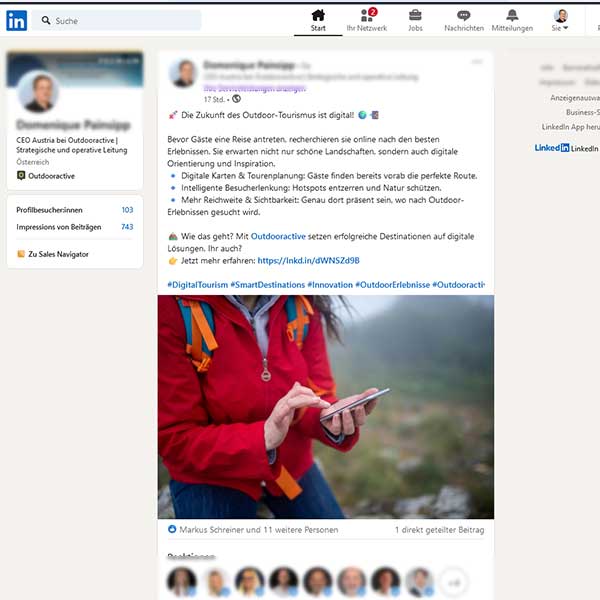Open LinkedIn App herunterladen link
Screen dimensions: 600x600
coord(571,127)
